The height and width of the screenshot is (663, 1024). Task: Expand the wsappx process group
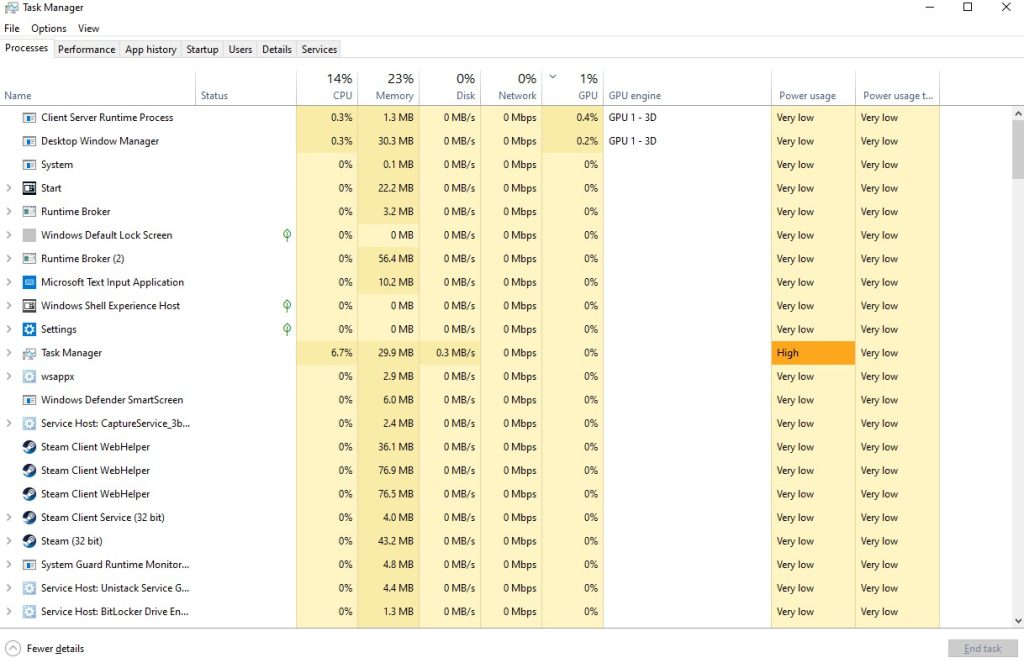pyautogui.click(x=8, y=376)
